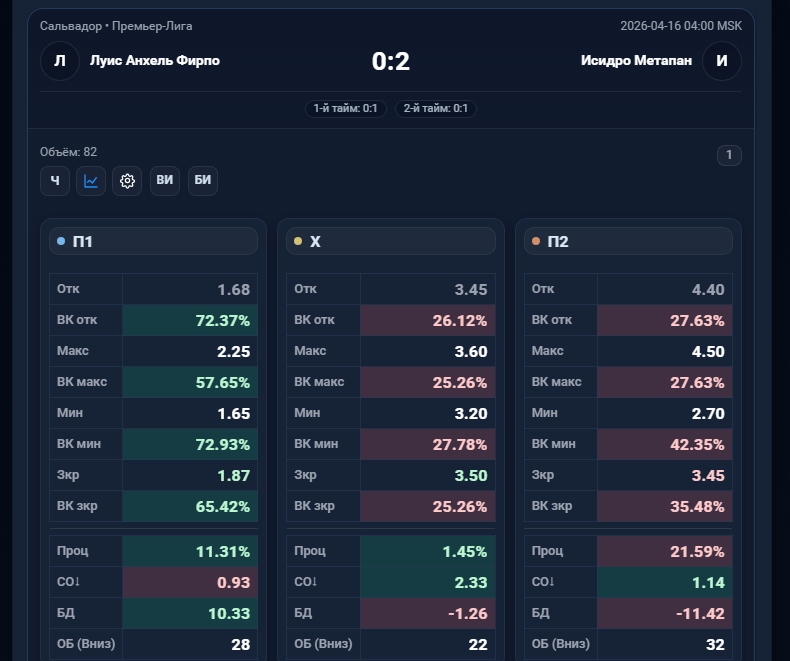790x661 pixels.
Task: Click the orange dot in the П2 header
Action: 536,241
